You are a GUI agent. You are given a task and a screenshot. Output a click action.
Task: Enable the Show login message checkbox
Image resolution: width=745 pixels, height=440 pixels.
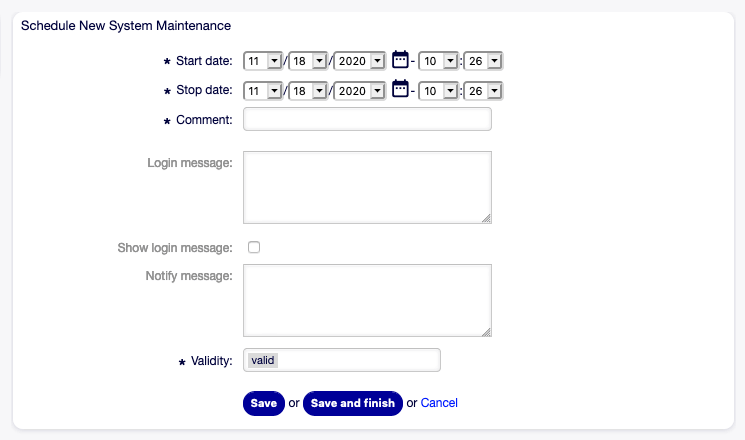[x=254, y=247]
